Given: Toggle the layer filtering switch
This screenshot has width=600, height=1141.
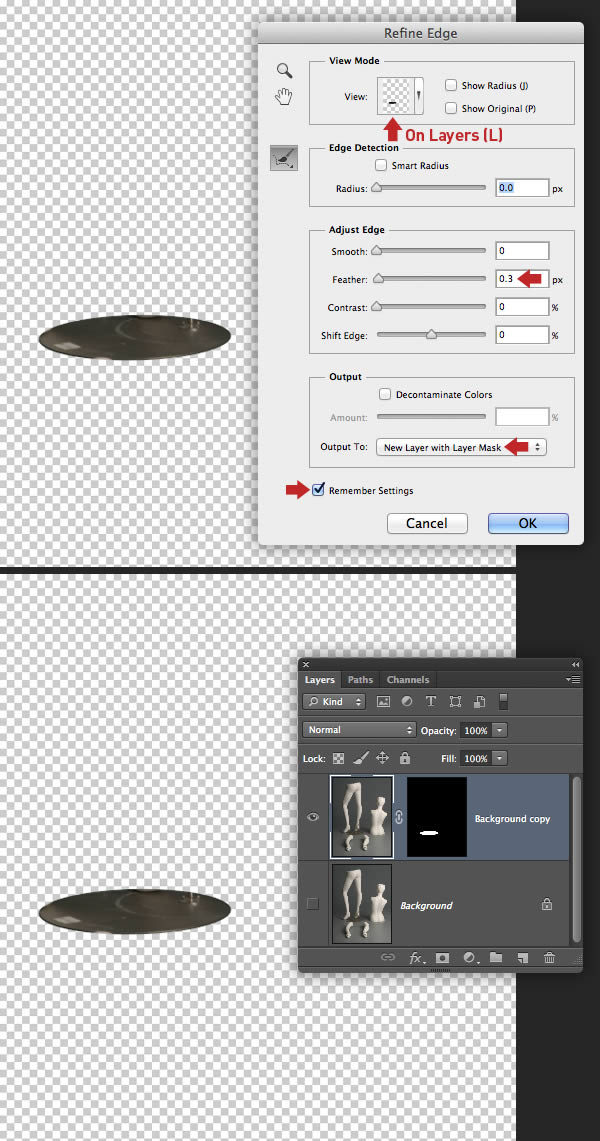Looking at the screenshot, I should (x=503, y=702).
